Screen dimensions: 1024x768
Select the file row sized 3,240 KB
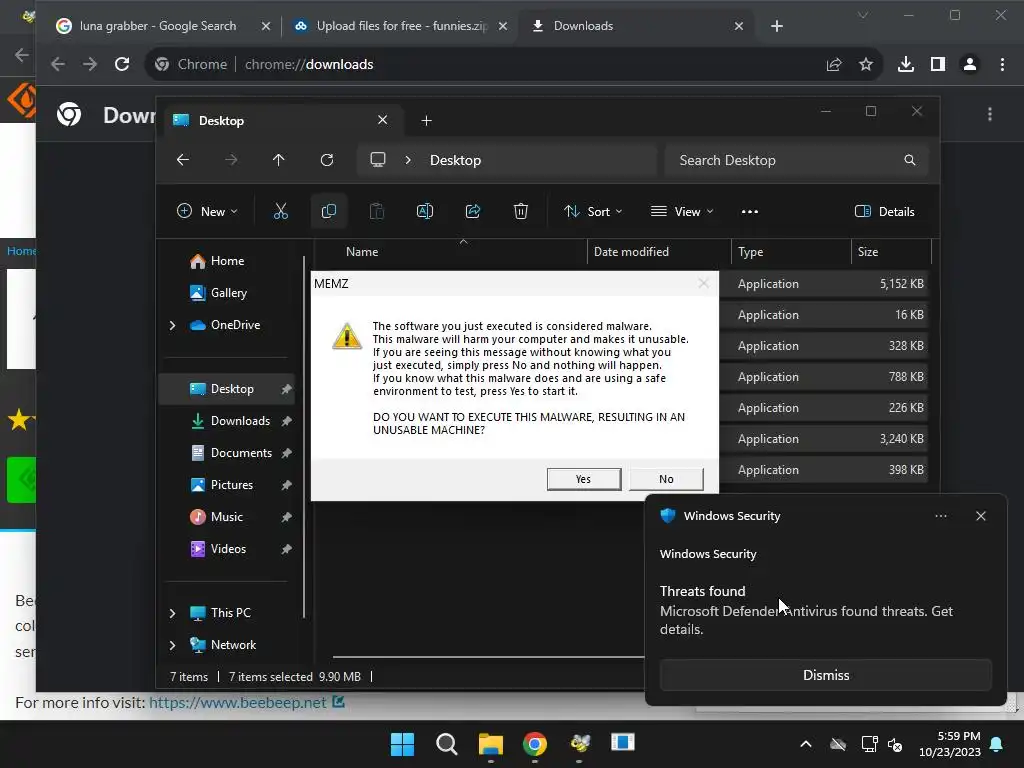click(824, 439)
